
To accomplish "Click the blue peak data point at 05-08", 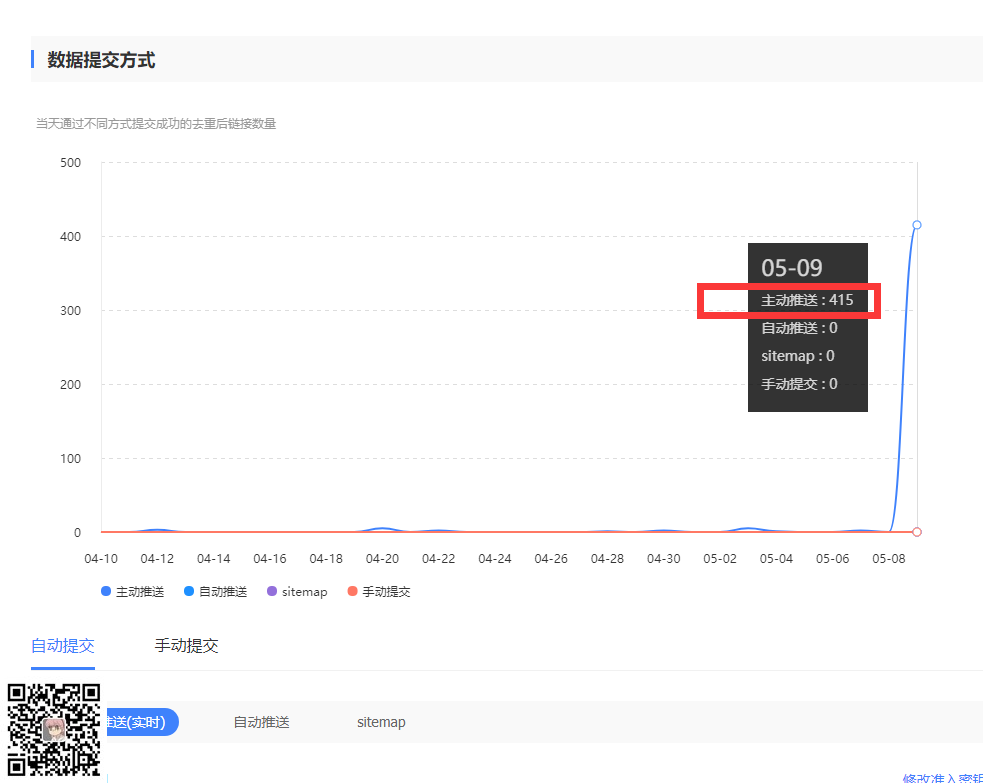I will click(916, 225).
